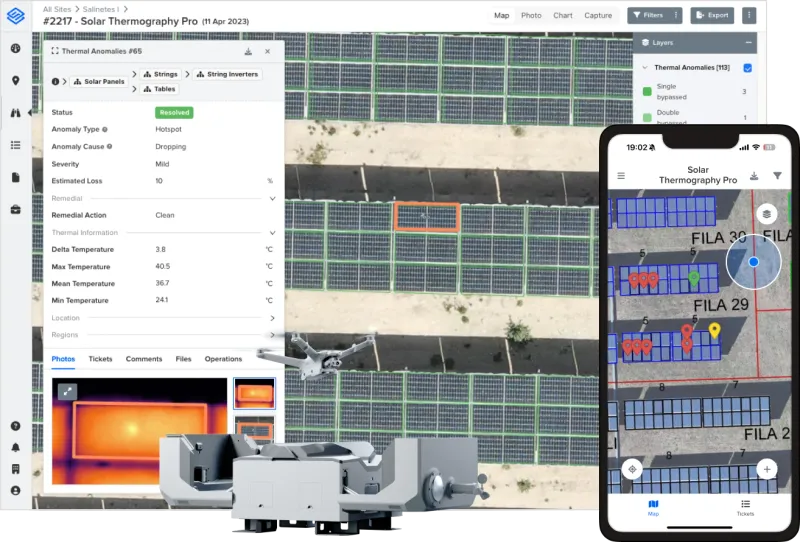
Task: Close the Thermal Anomalies #65 panel
Action: tap(268, 52)
